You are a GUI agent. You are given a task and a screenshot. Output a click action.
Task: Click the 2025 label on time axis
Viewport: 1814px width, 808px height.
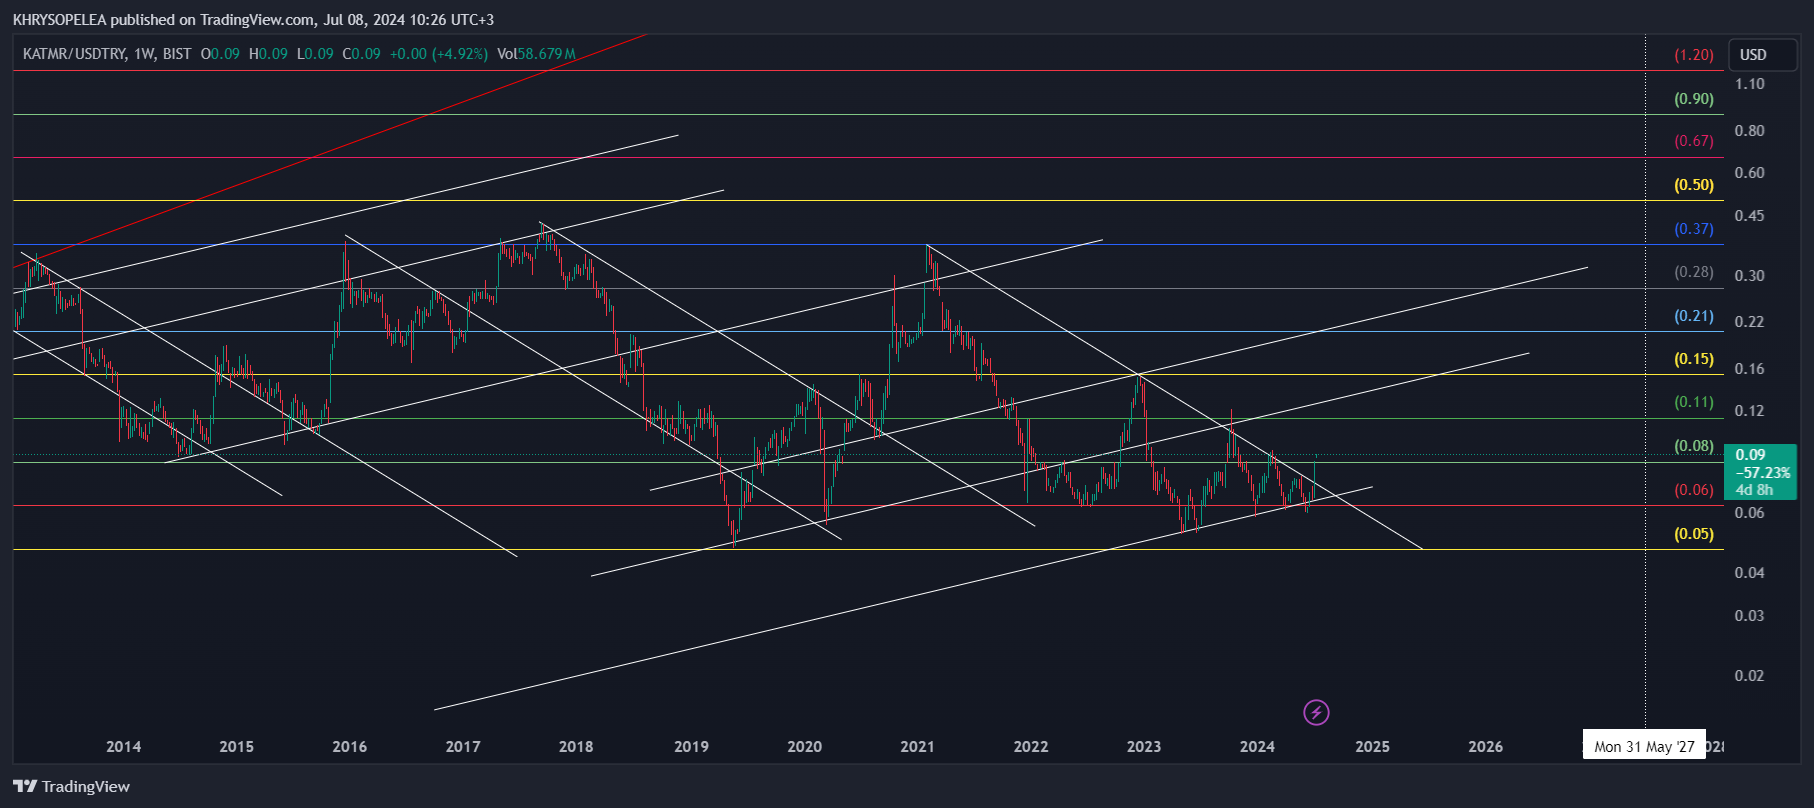click(x=1372, y=747)
